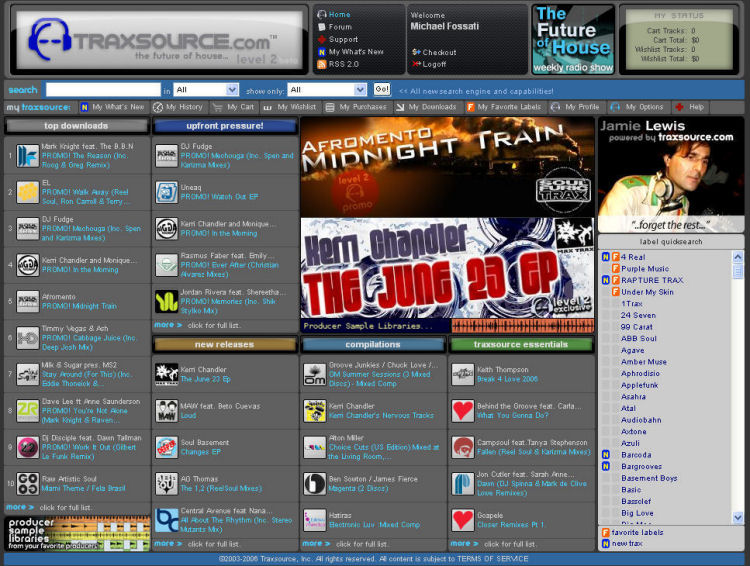The image size is (750, 566).
Task: Click the Logoff icon
Action: pos(415,64)
